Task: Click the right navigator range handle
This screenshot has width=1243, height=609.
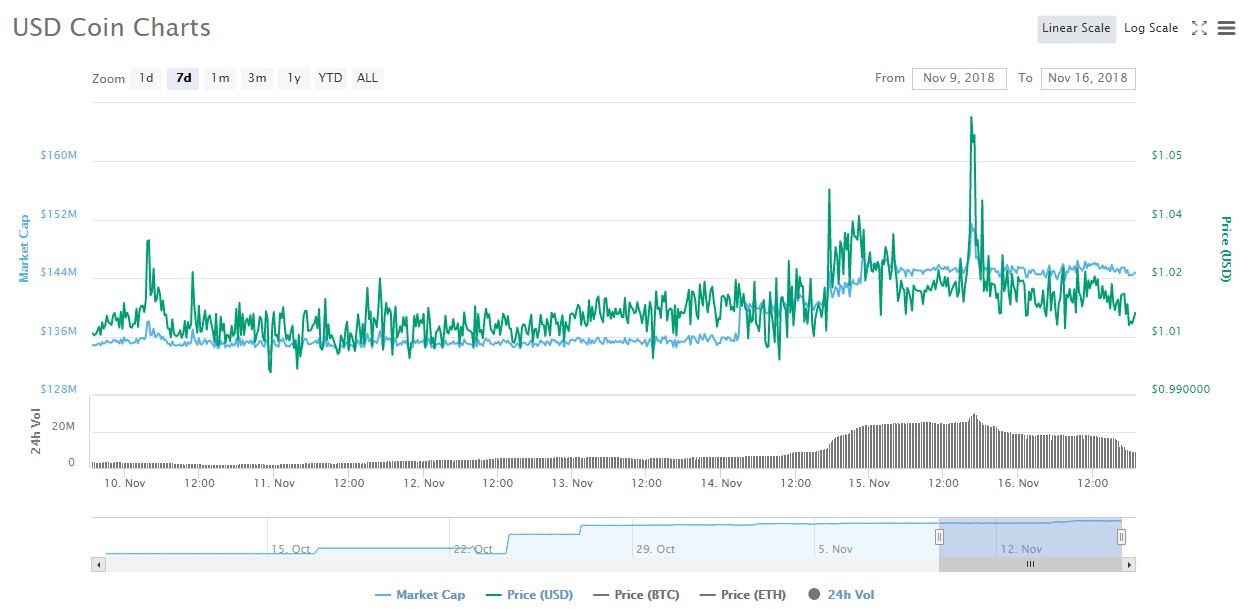Action: tap(1121, 537)
